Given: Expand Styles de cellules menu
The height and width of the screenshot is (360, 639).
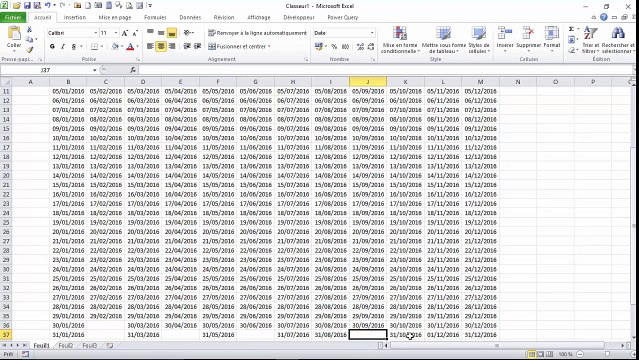Looking at the screenshot, I should pos(479,40).
